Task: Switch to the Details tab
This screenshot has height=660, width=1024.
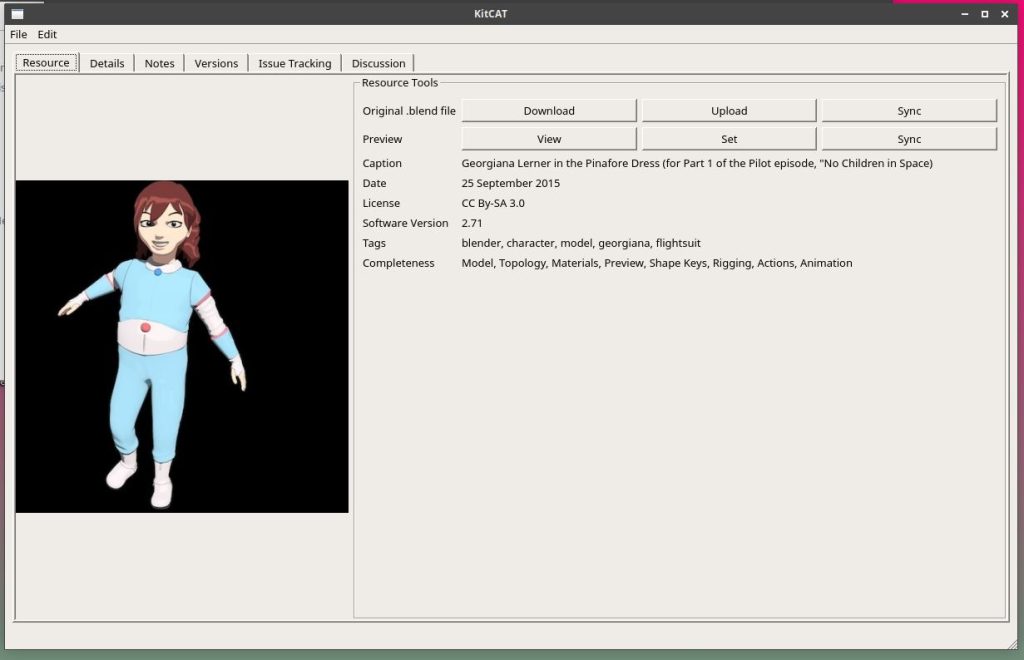Action: [x=106, y=62]
